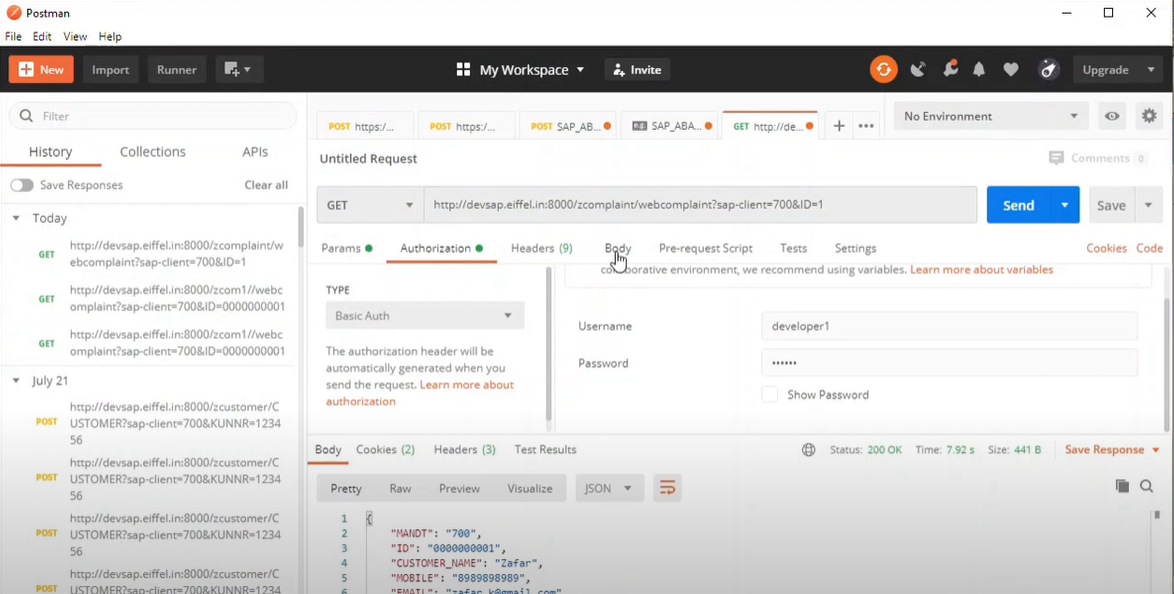Open new window dropdown icon

coord(240,70)
